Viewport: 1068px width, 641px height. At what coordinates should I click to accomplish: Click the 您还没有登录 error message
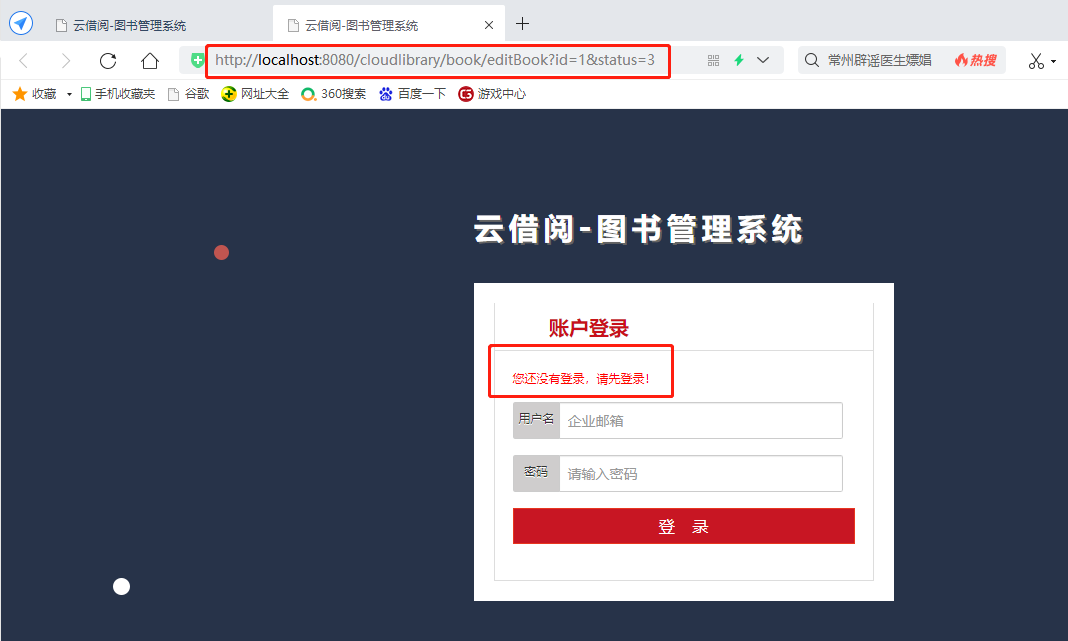pos(581,379)
